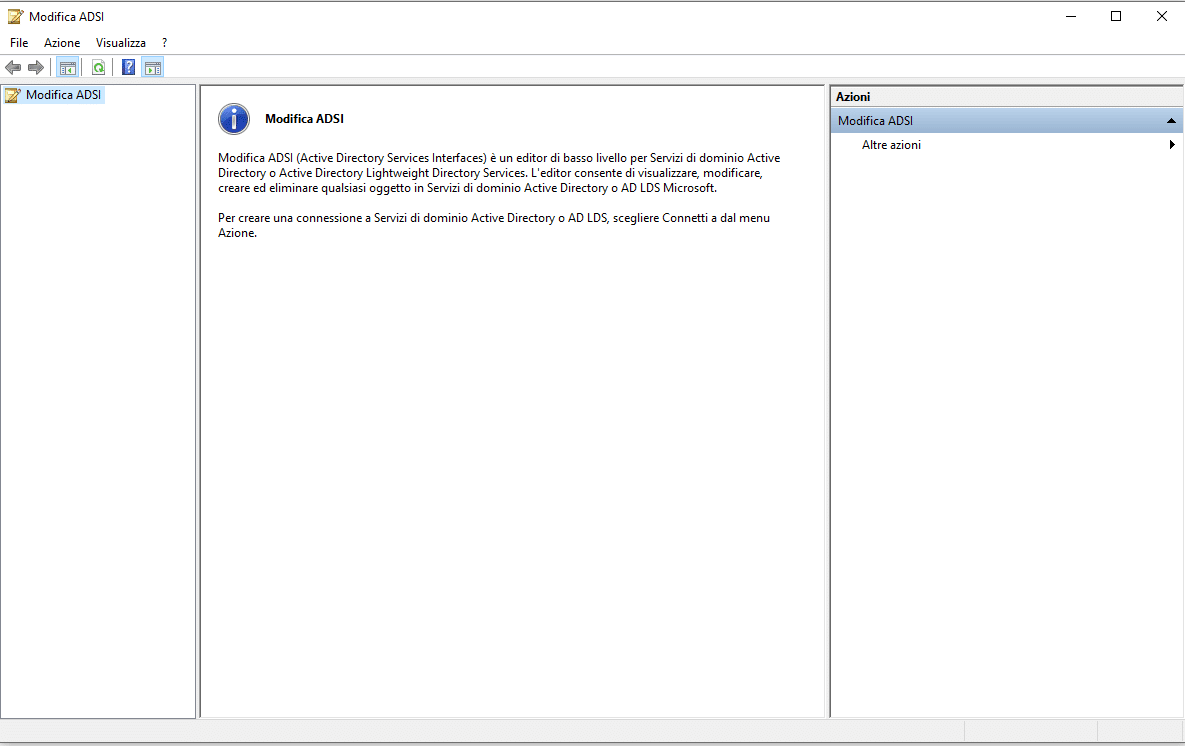Viewport: 1185px width, 746px height.
Task: Click the paragraph starting 'Per creare una connessione'
Action: click(x=494, y=225)
